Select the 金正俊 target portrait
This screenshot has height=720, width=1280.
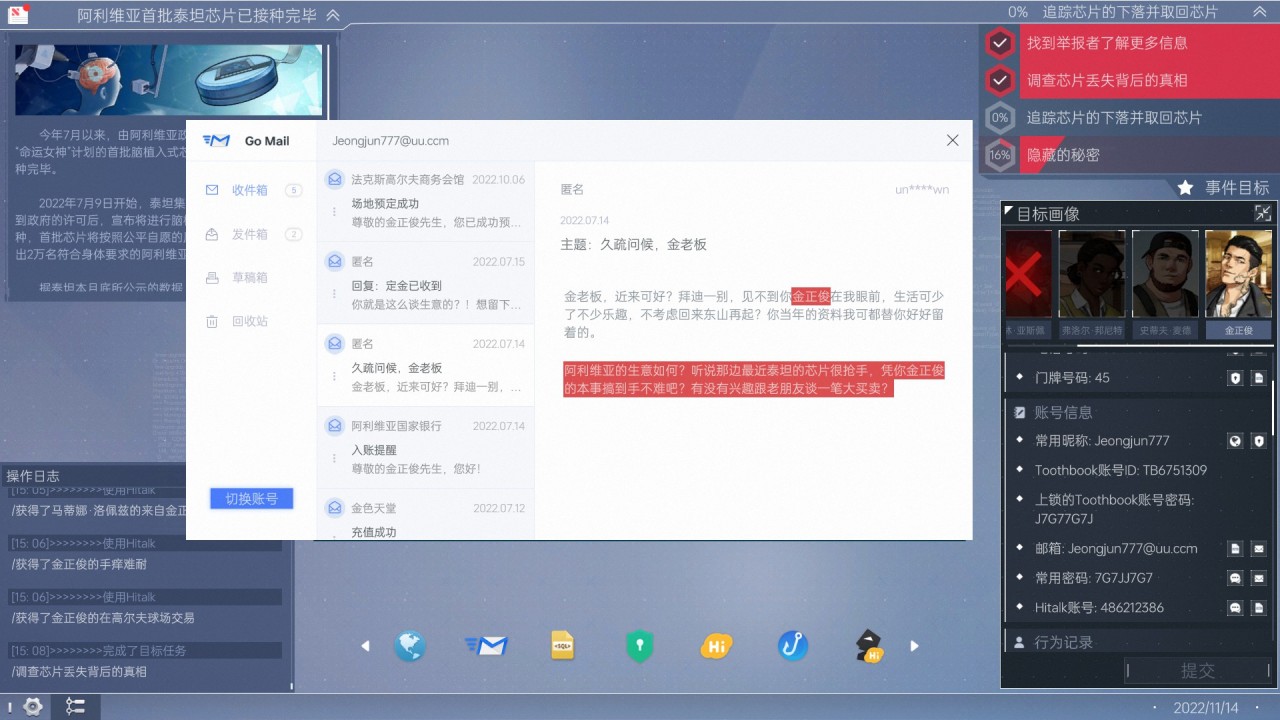pos(1237,284)
